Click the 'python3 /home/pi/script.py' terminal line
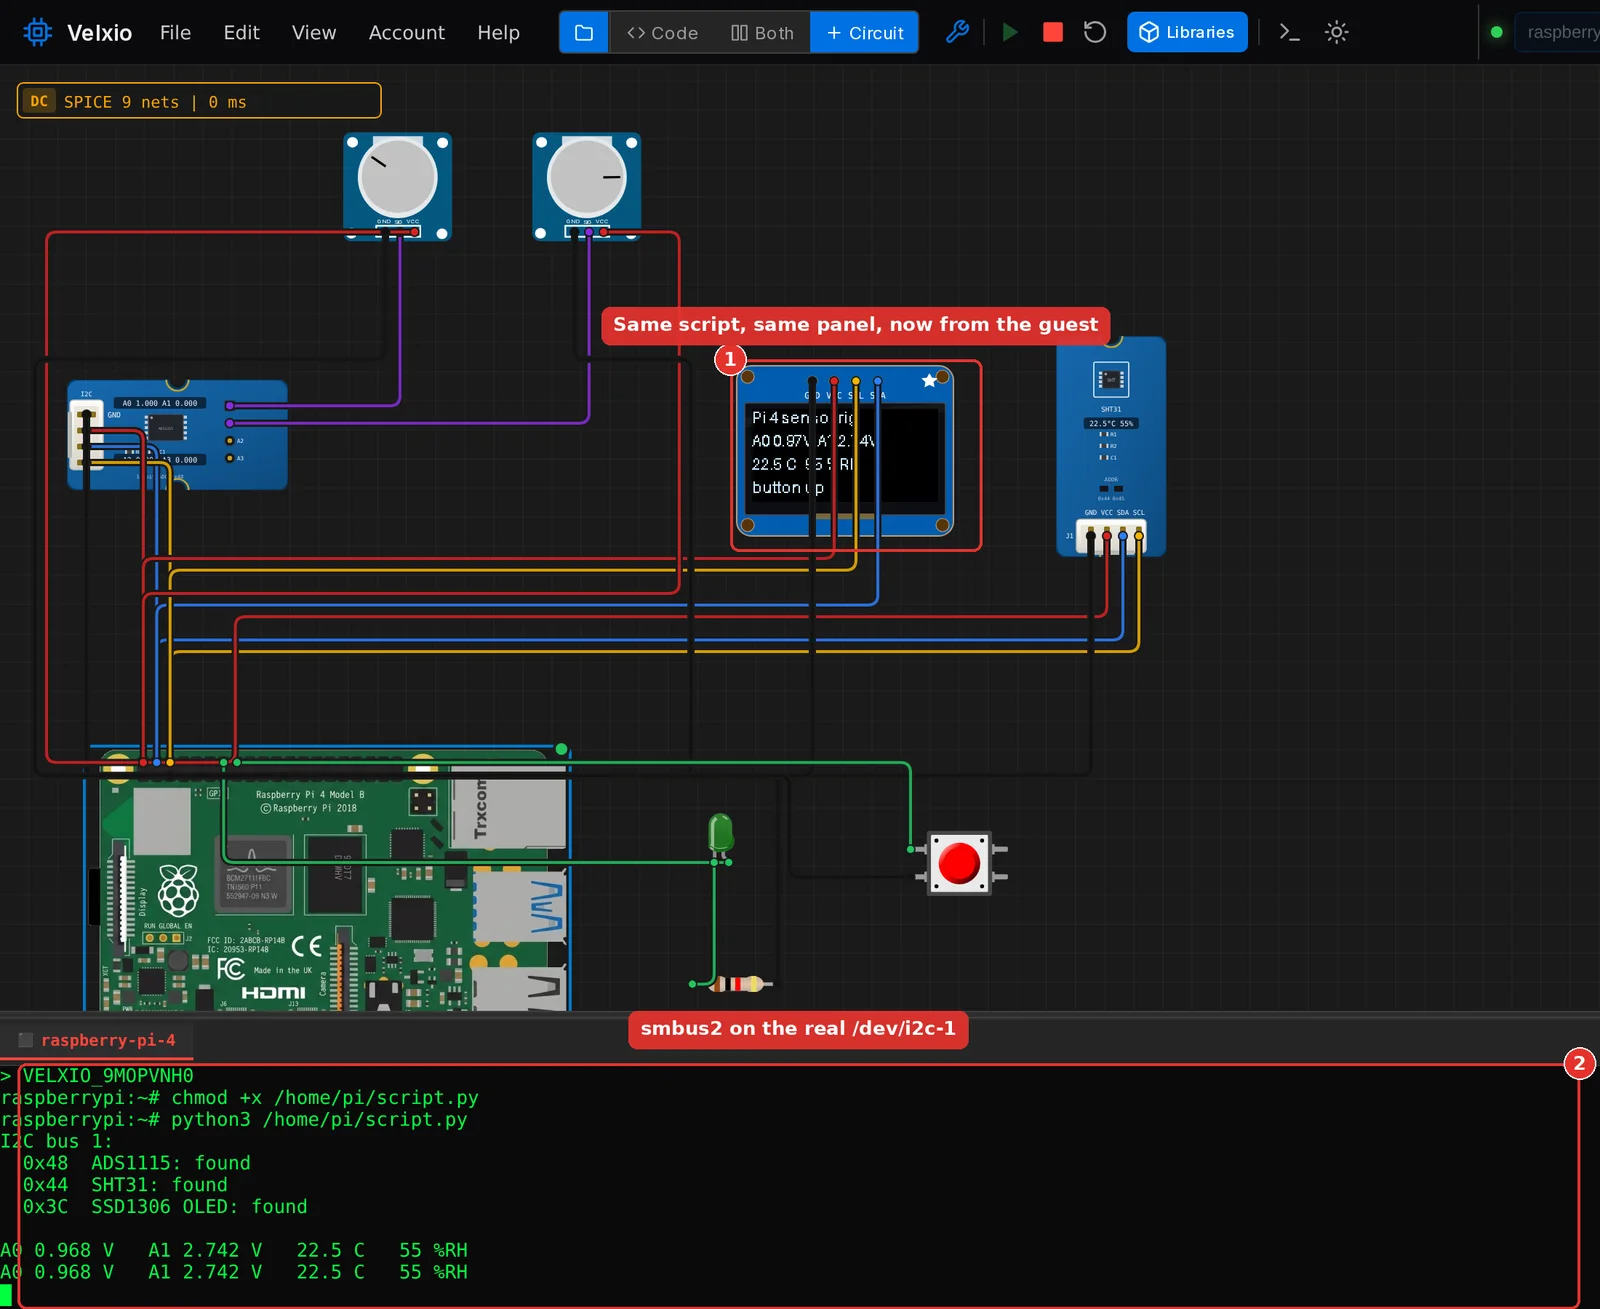Screen dimensions: 1600x1309 click(319, 1119)
